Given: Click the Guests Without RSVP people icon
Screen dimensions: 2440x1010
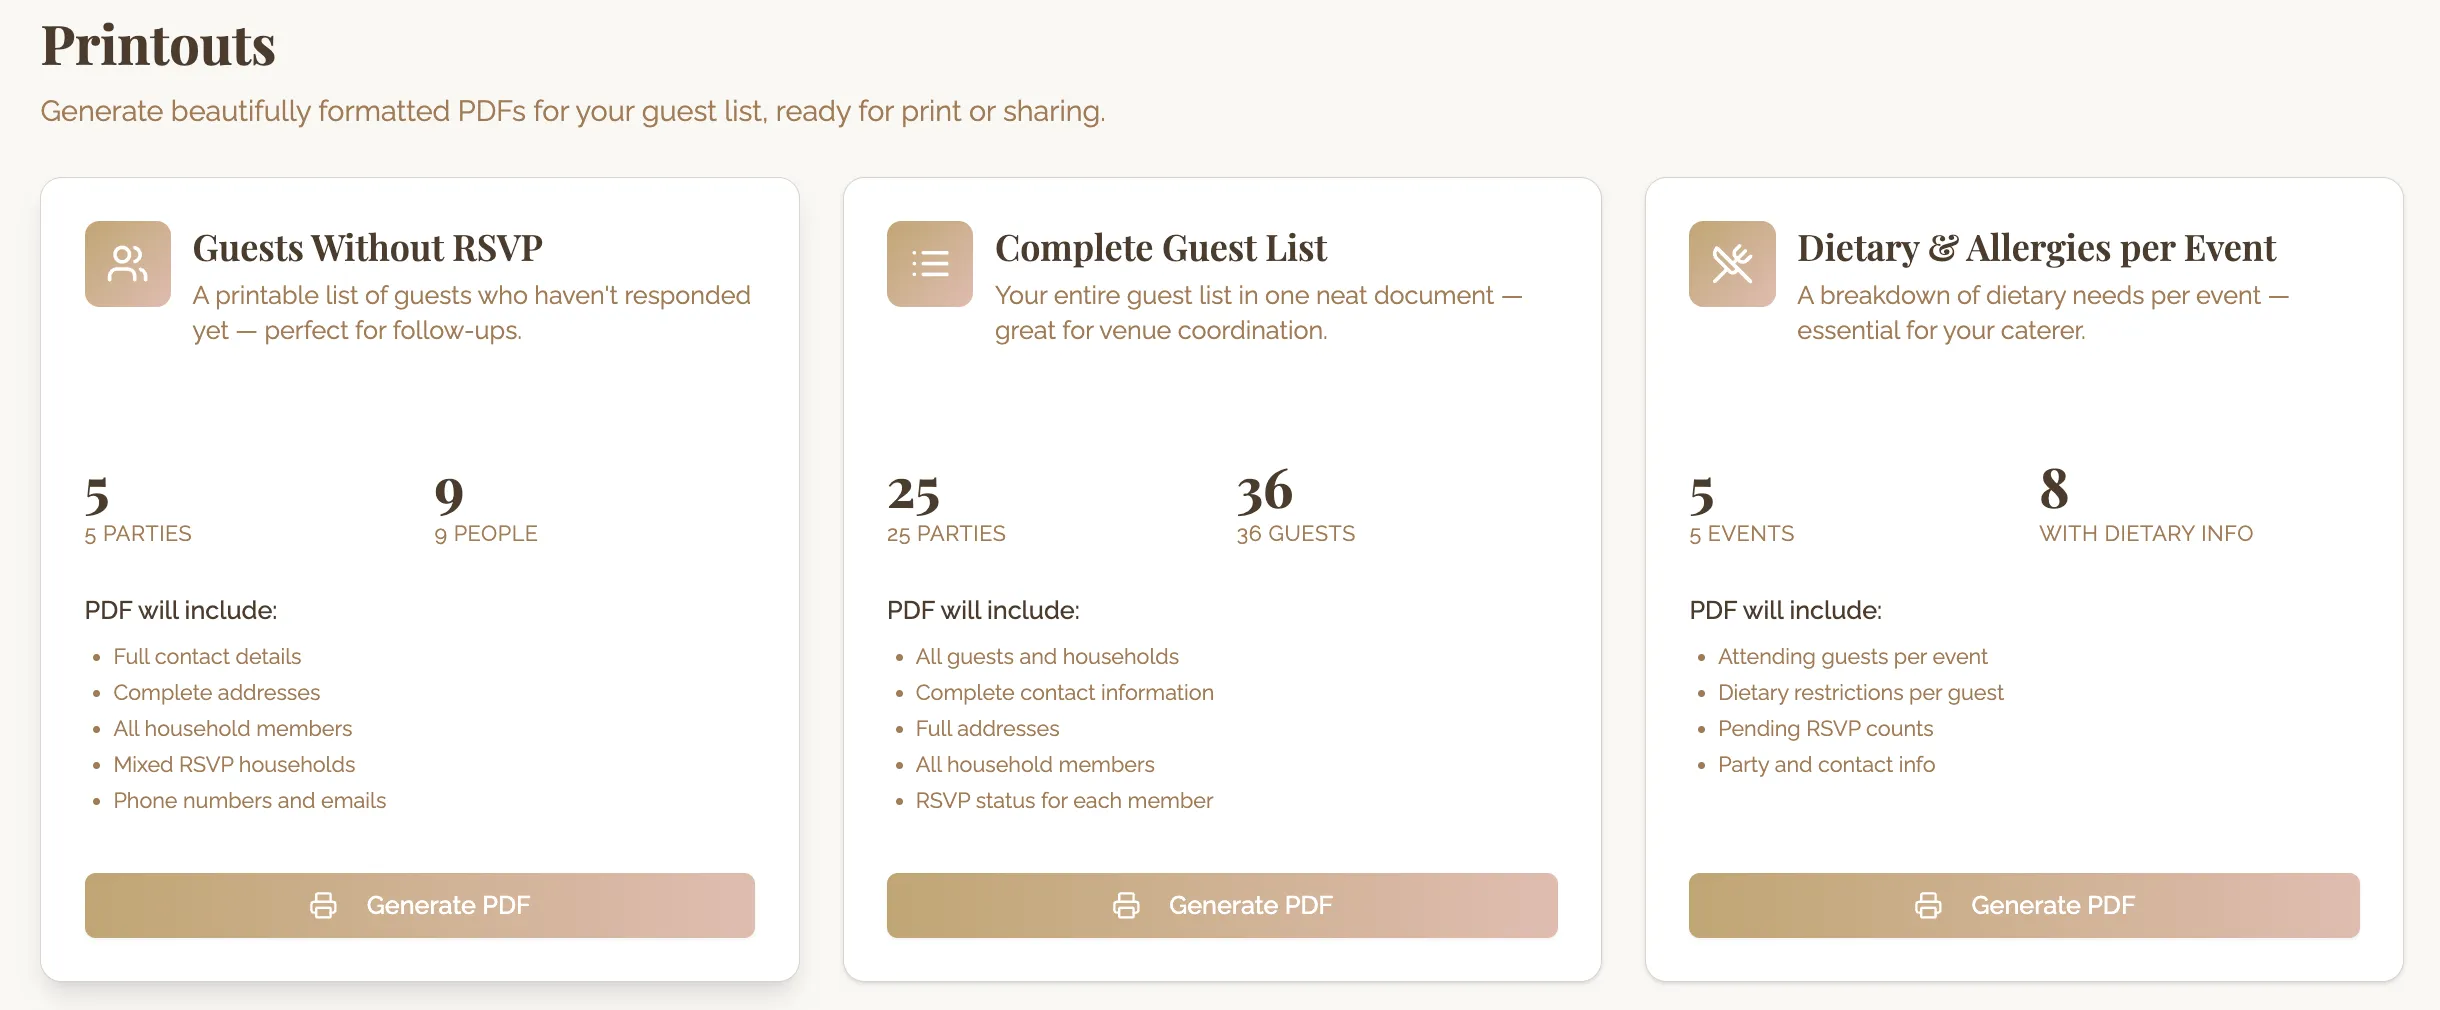Looking at the screenshot, I should click(128, 264).
